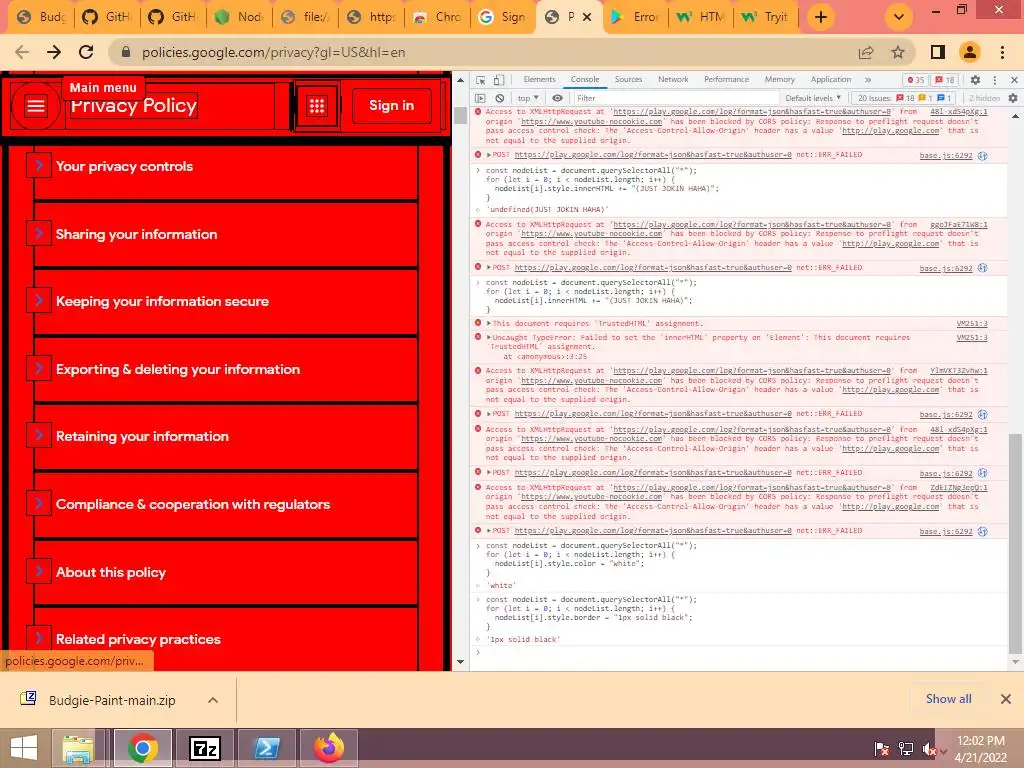Clear the console with the ban icon
The image size is (1024, 768).
[500, 98]
